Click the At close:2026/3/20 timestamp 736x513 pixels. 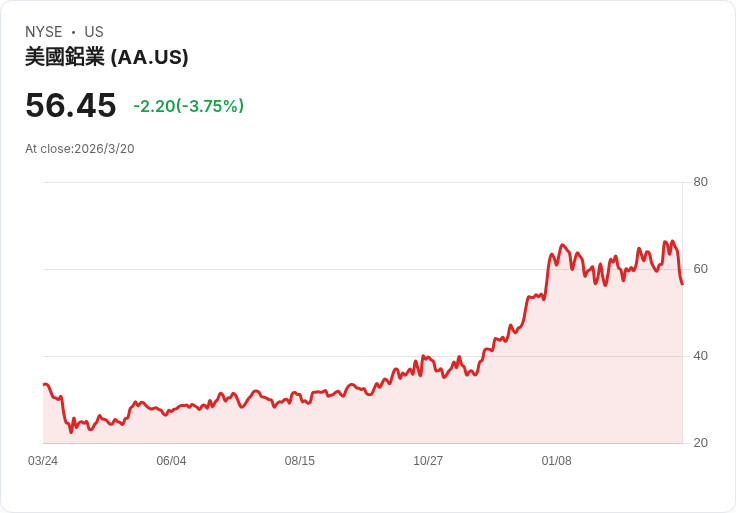pos(80,149)
